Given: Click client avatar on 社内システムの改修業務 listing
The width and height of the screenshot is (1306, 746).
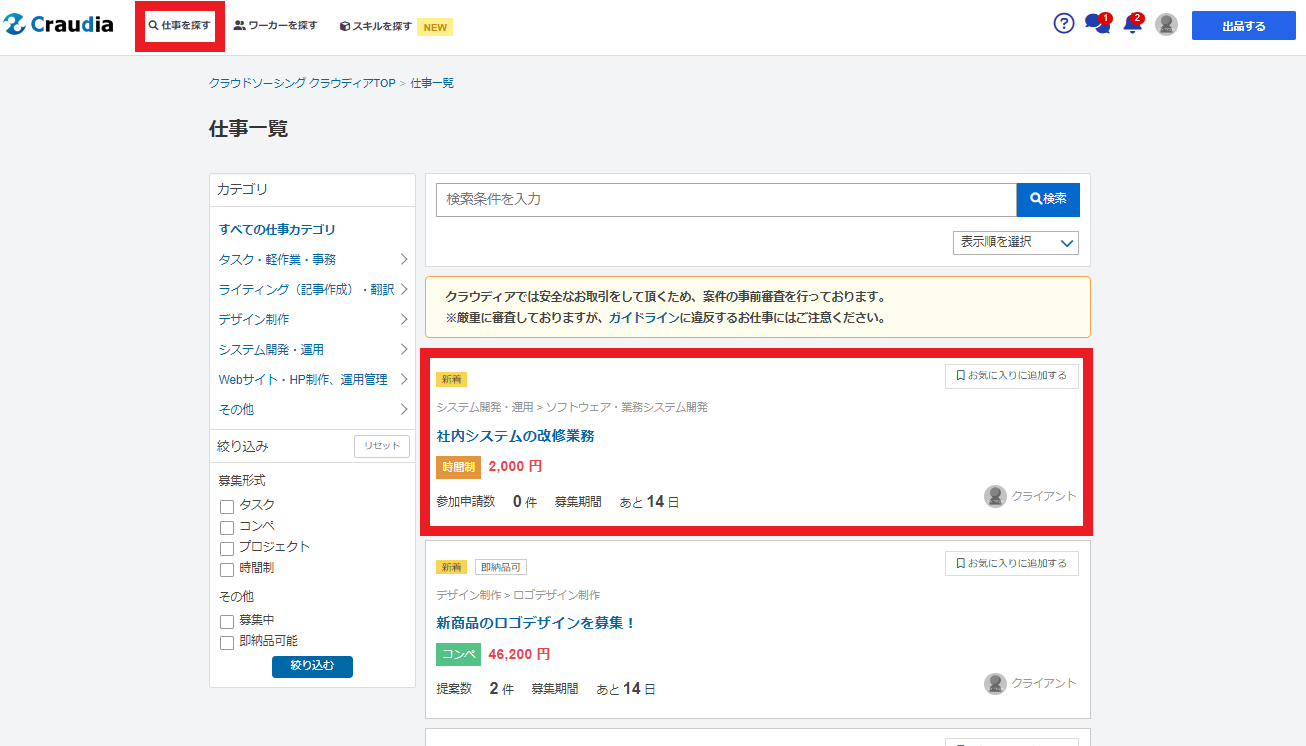Looking at the screenshot, I should click(x=995, y=496).
